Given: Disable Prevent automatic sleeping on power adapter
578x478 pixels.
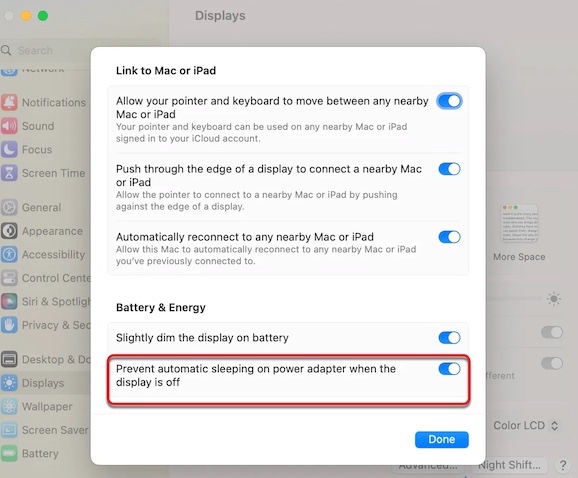Looking at the screenshot, I should [x=449, y=369].
